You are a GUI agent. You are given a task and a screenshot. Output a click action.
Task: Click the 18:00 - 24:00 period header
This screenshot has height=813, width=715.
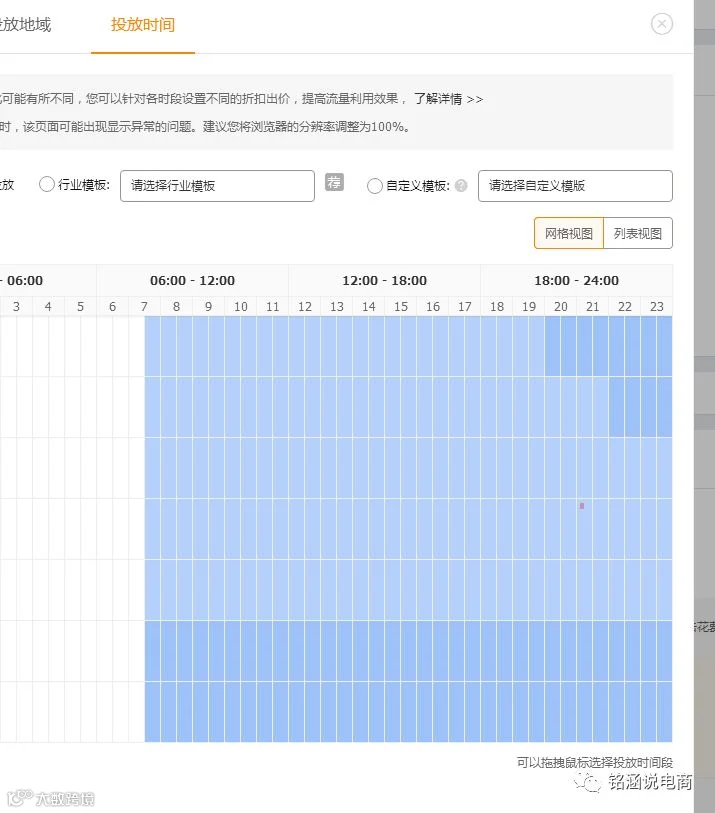[577, 281]
